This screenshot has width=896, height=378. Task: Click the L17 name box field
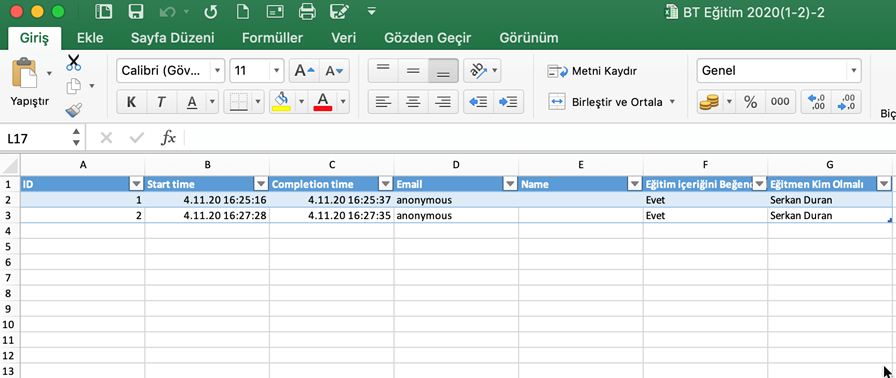[37, 138]
